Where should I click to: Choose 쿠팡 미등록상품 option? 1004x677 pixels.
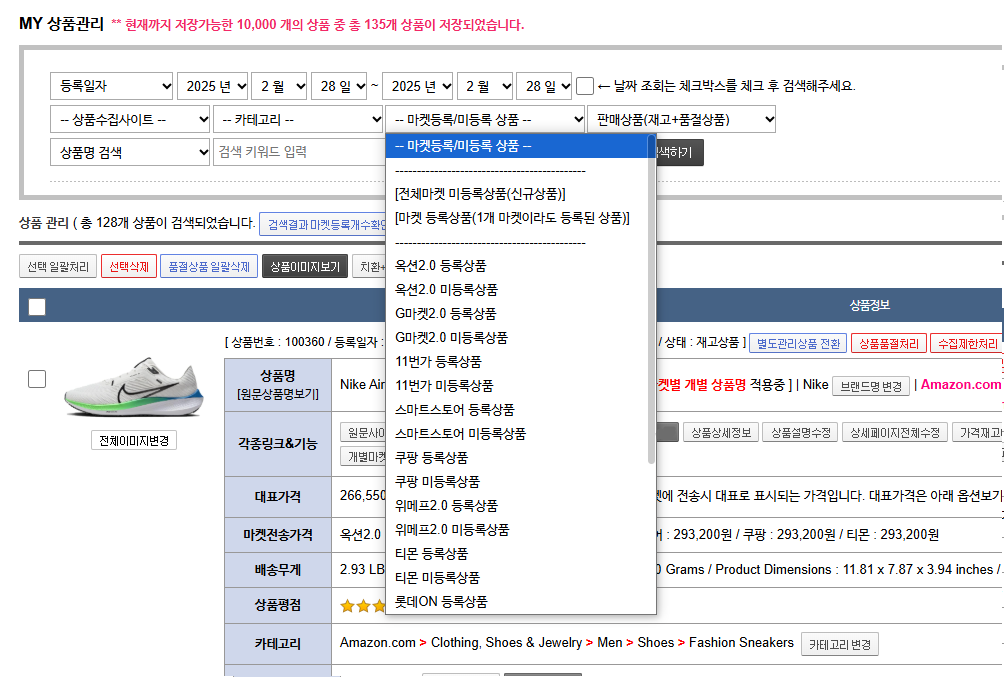tap(437, 482)
